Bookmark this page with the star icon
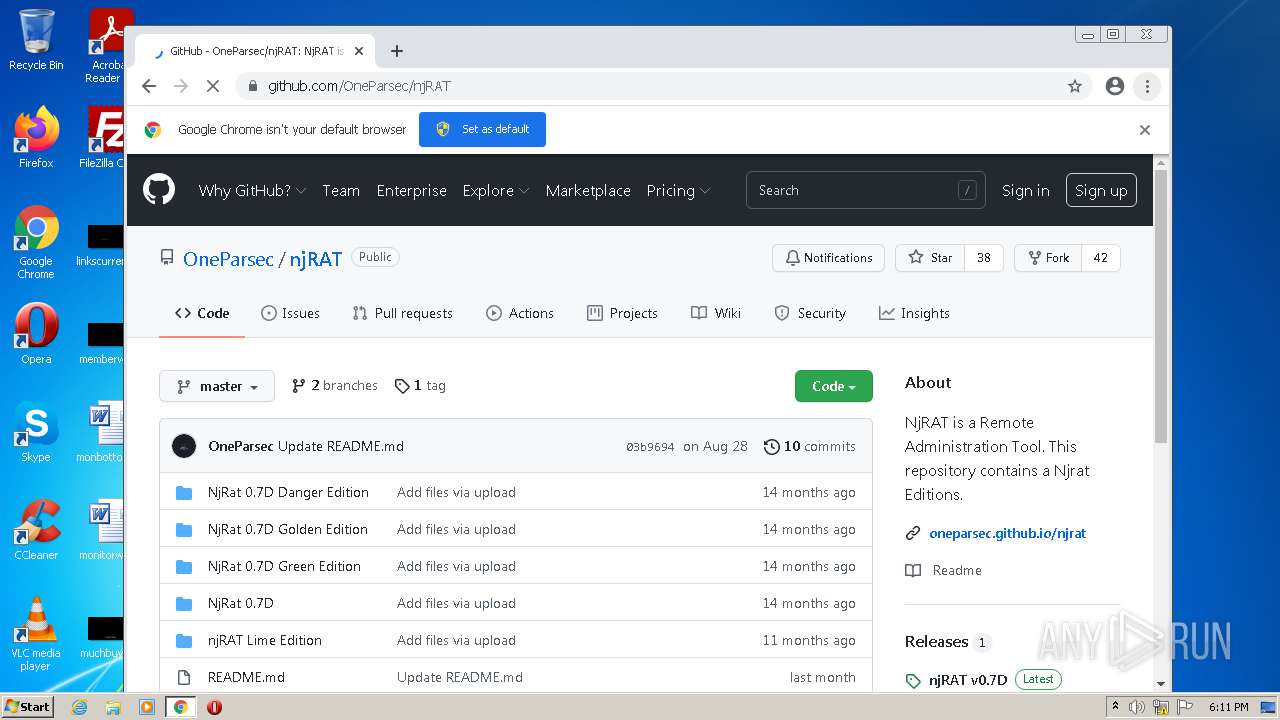The image size is (1280, 720). pyautogui.click(x=1075, y=86)
